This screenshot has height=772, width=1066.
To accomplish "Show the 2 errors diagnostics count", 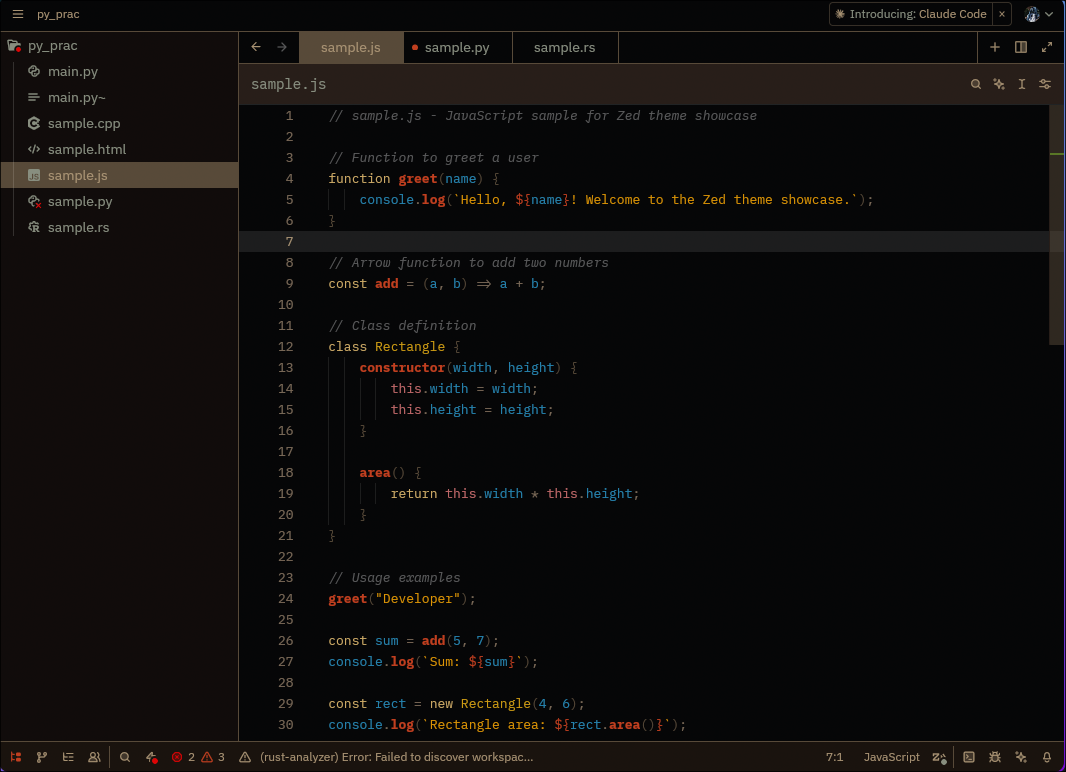I will [x=184, y=757].
